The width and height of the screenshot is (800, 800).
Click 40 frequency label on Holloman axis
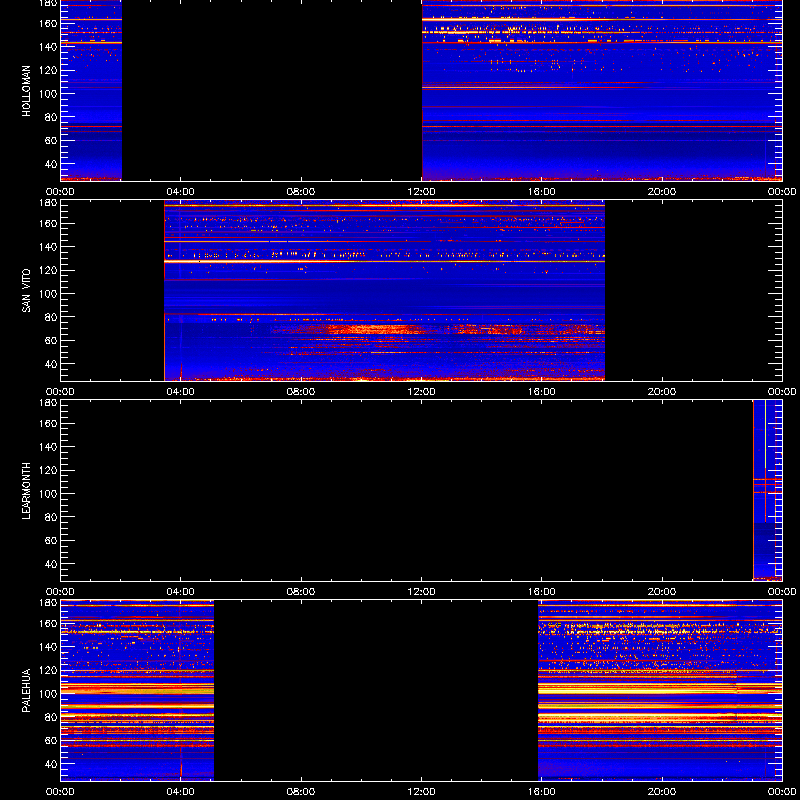(x=51, y=164)
